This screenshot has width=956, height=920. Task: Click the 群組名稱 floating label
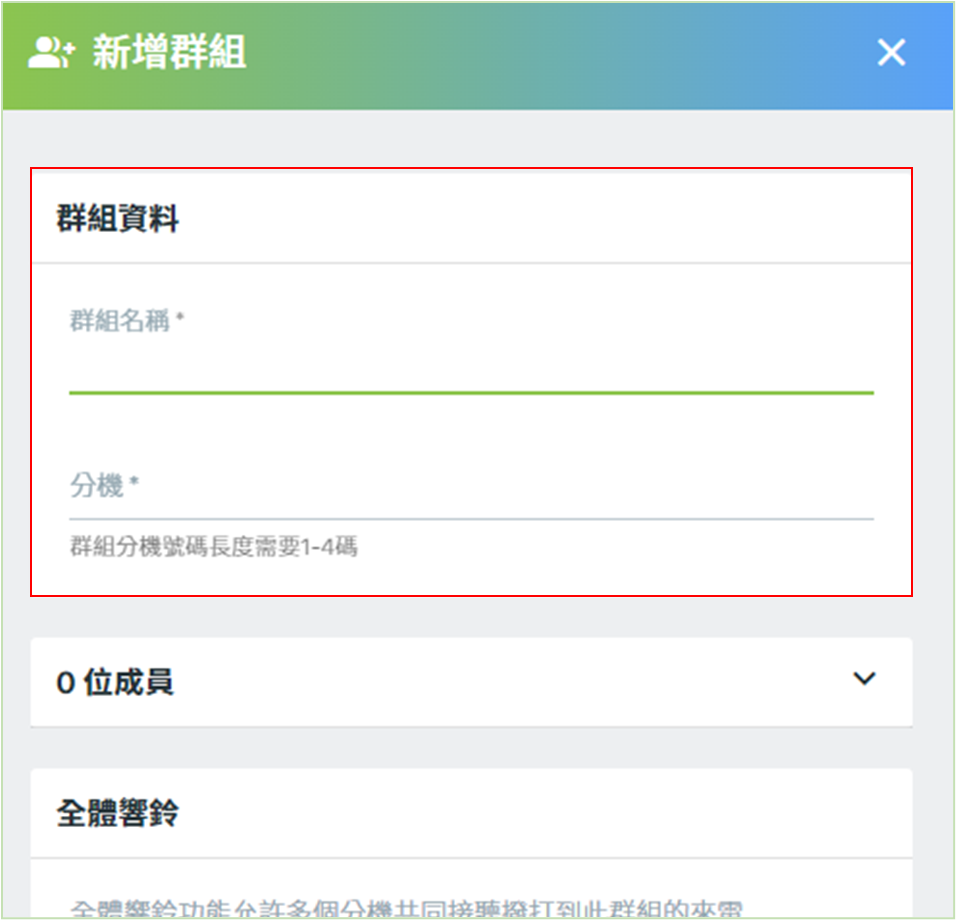click(x=120, y=321)
